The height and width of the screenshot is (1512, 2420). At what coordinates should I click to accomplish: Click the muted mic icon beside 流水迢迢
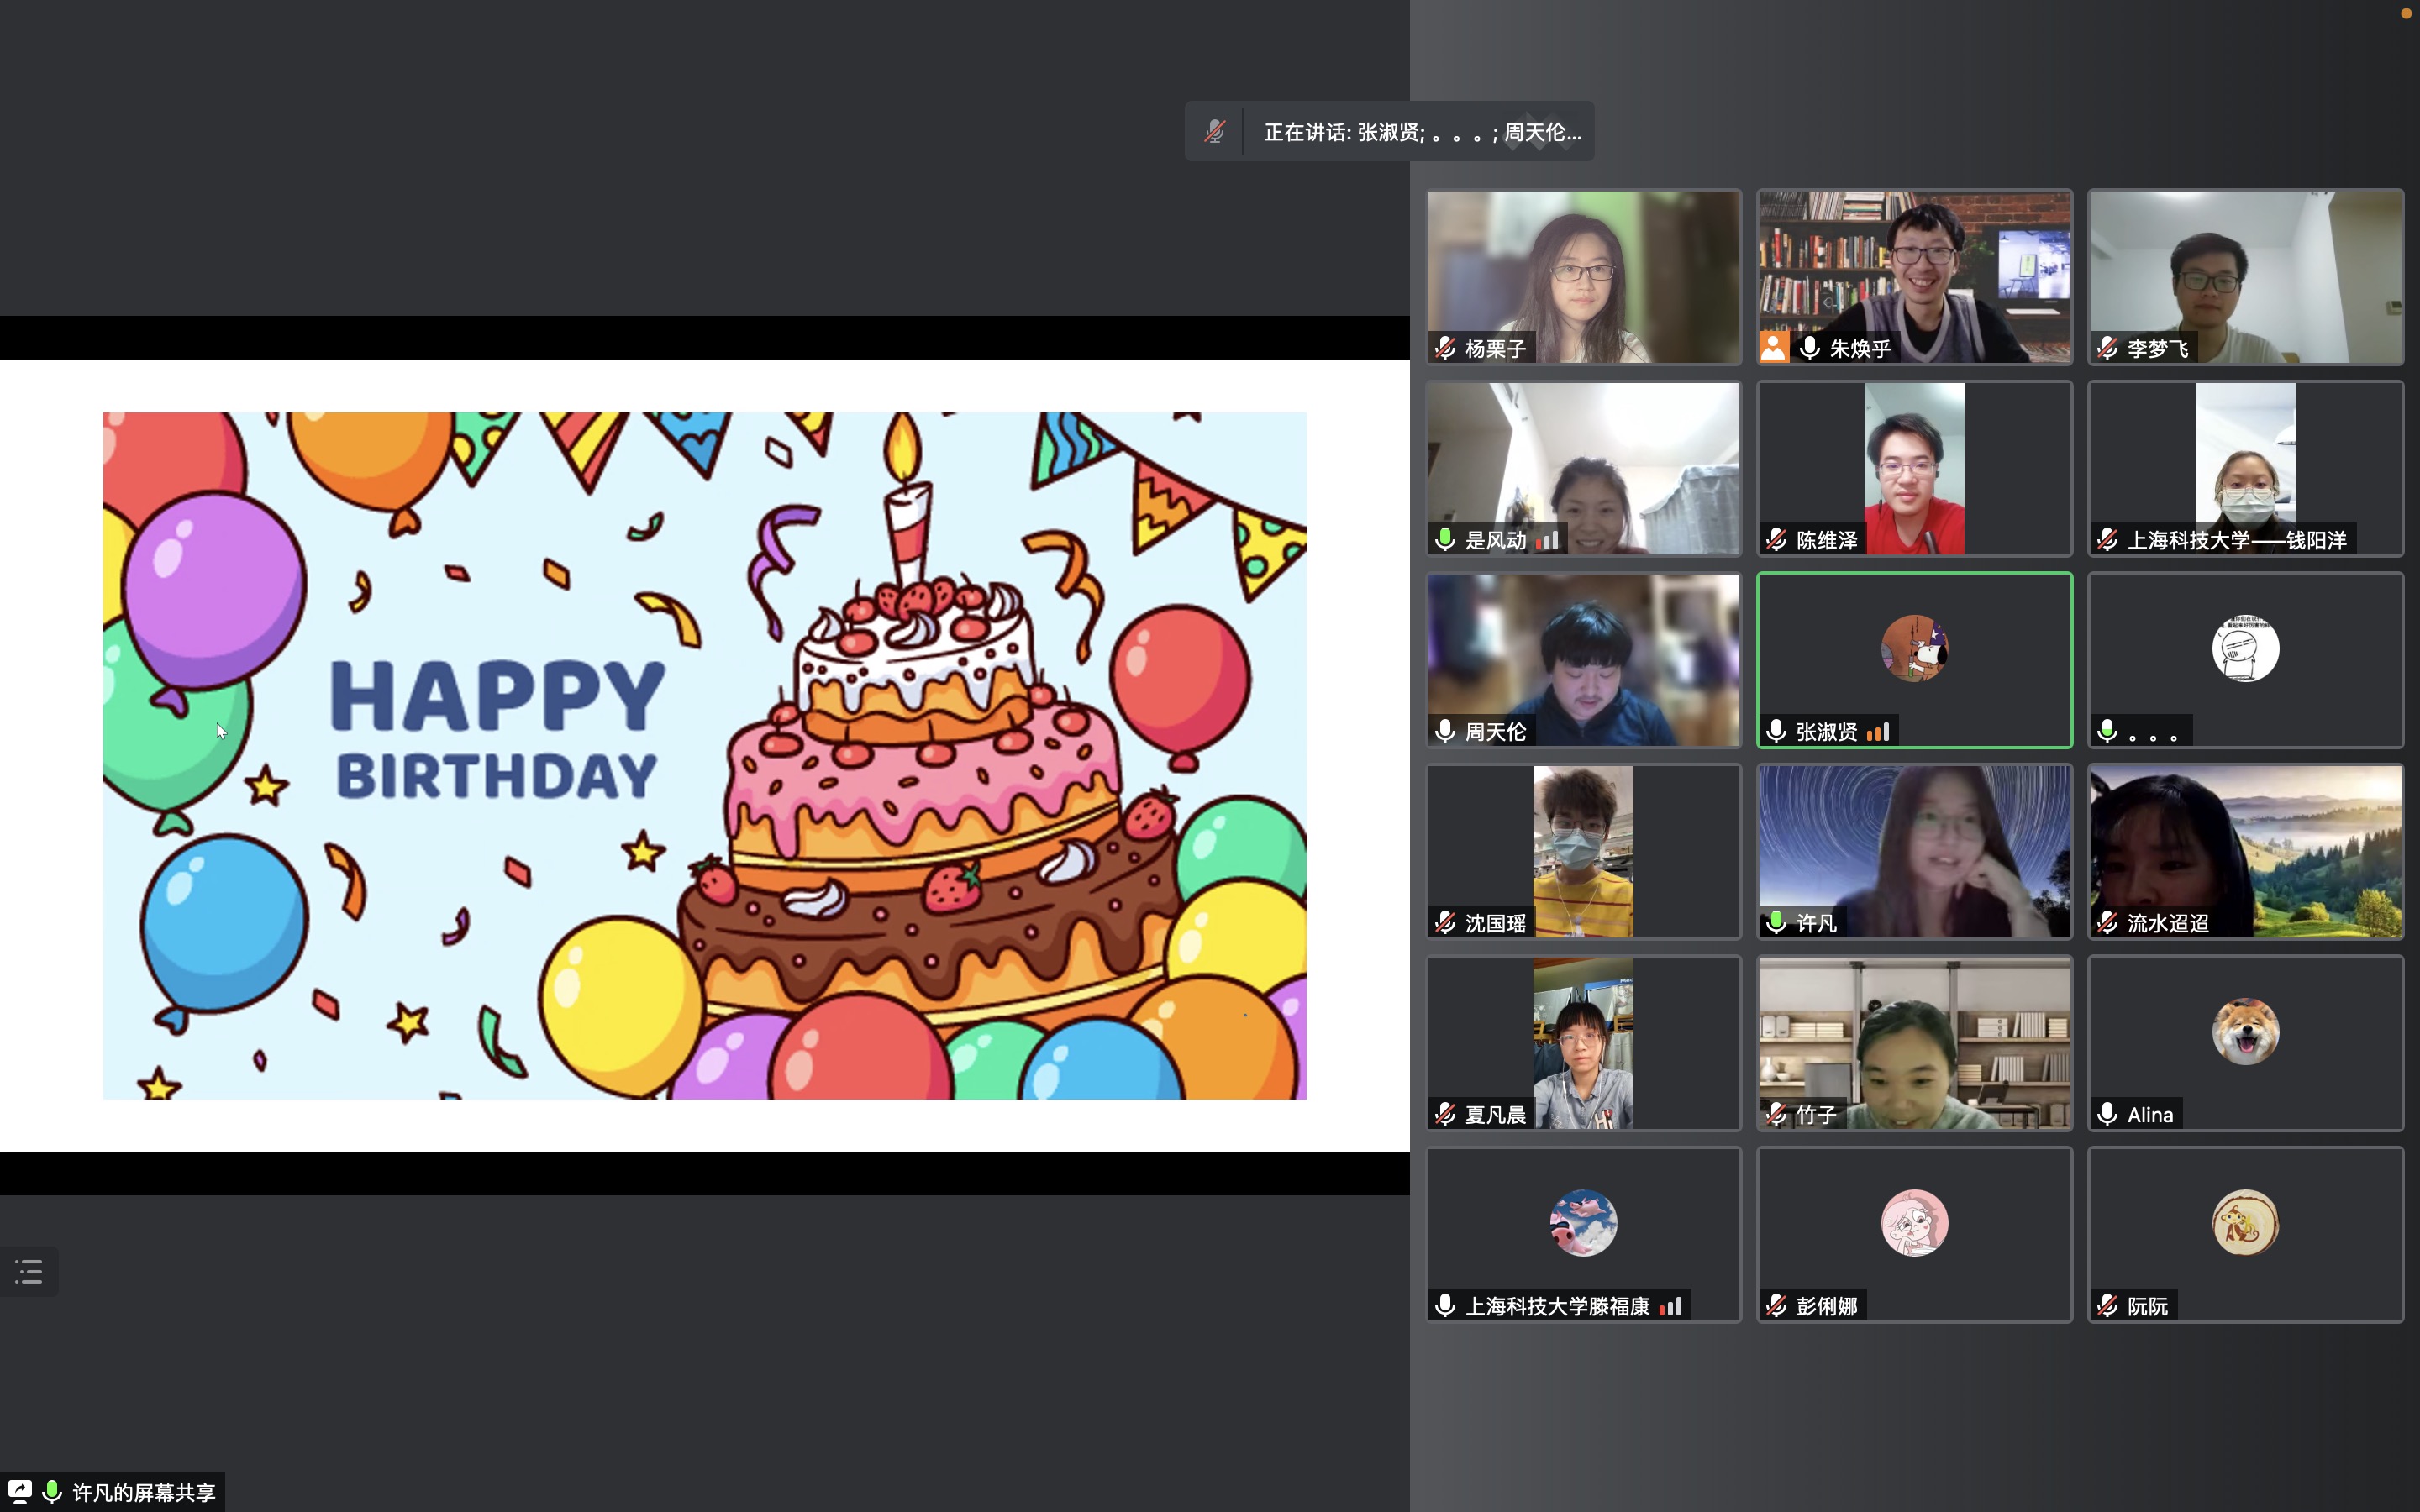(2107, 922)
